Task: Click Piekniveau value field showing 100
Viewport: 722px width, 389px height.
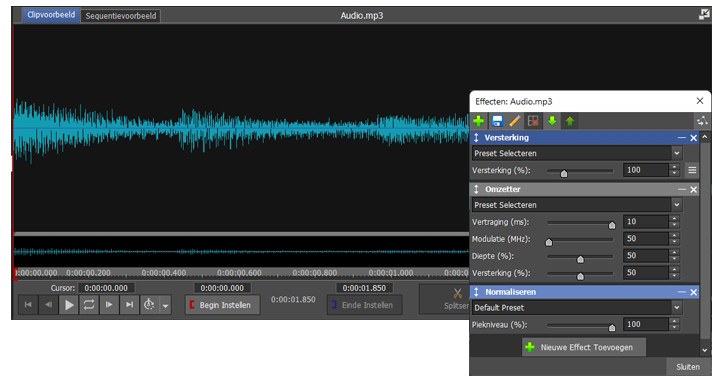Action: 646,325
